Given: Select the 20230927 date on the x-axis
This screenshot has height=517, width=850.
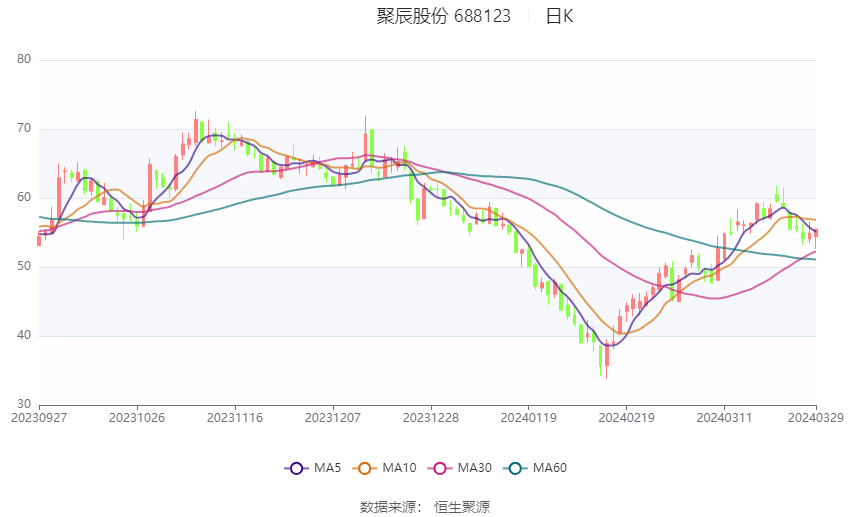Looking at the screenshot, I should 38,417.
